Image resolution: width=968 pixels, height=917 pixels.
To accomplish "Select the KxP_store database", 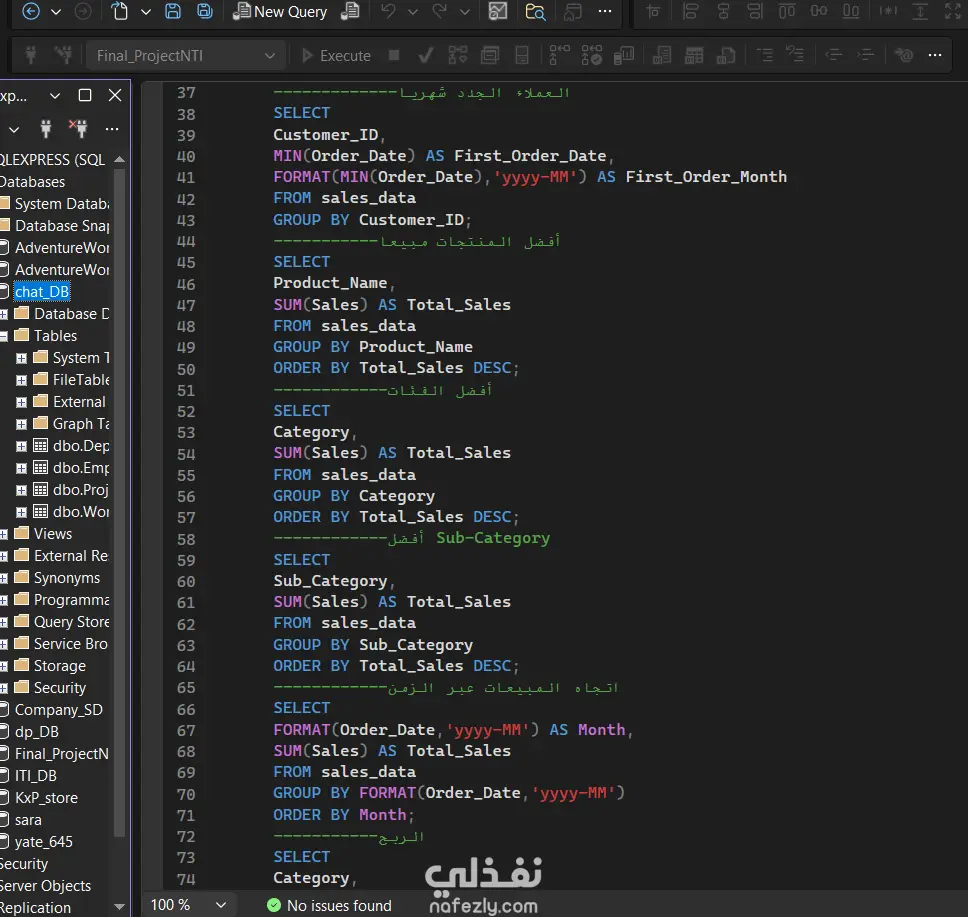I will (46, 798).
